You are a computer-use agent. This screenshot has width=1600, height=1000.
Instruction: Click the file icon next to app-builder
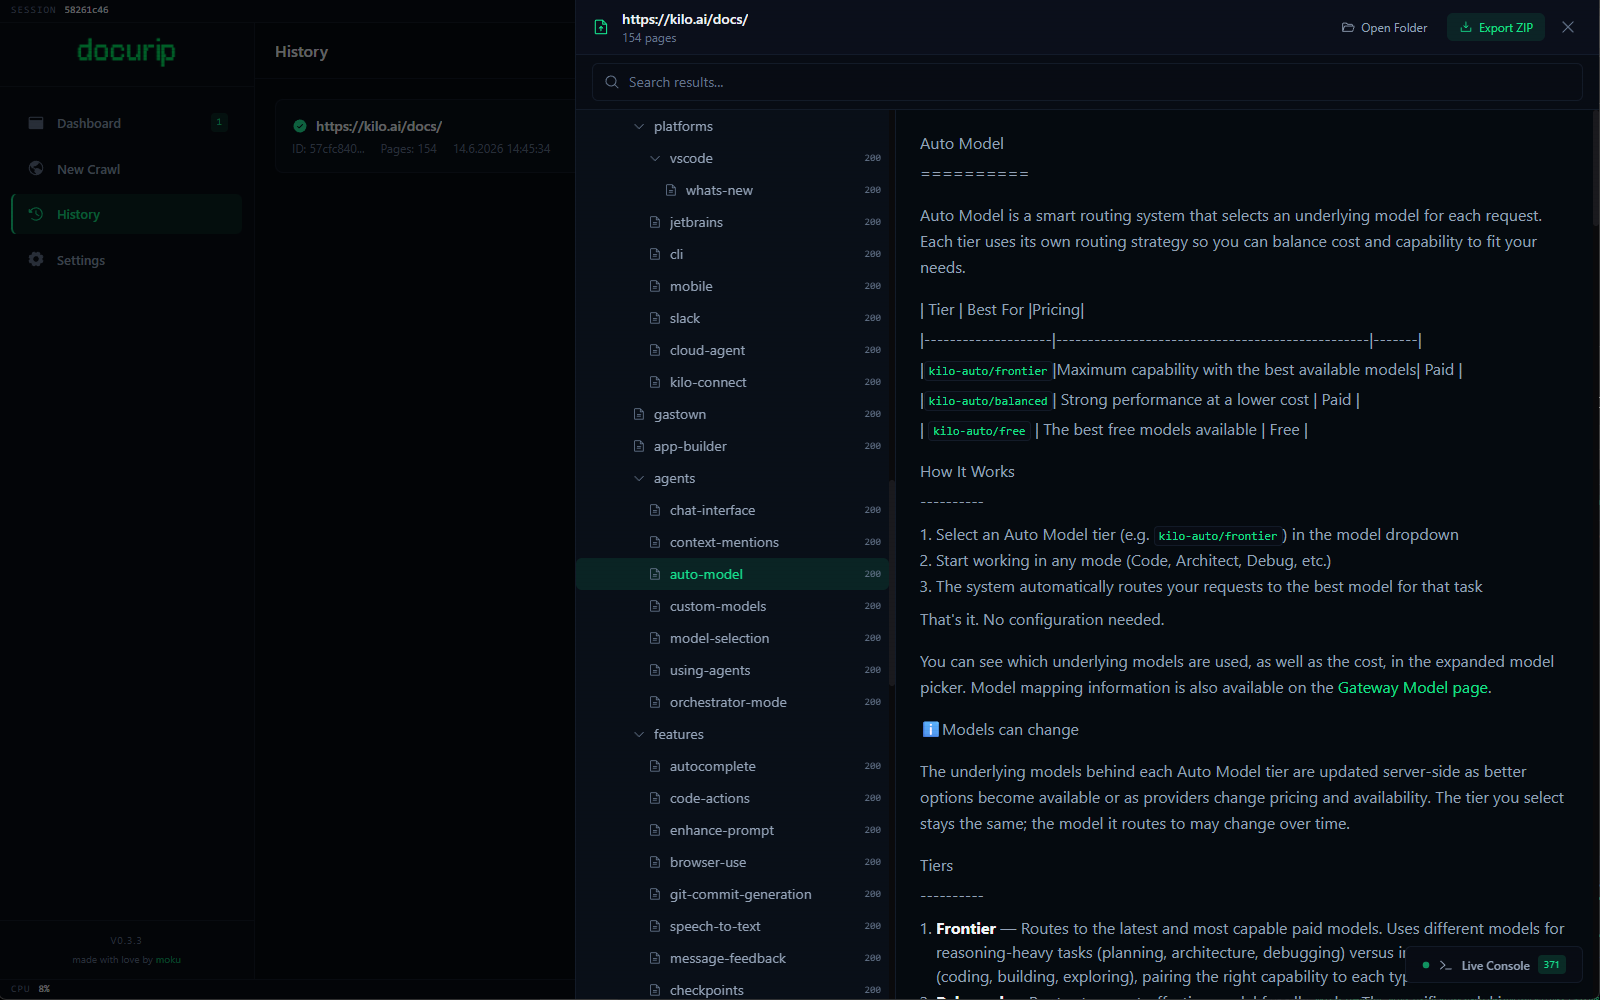tap(639, 446)
